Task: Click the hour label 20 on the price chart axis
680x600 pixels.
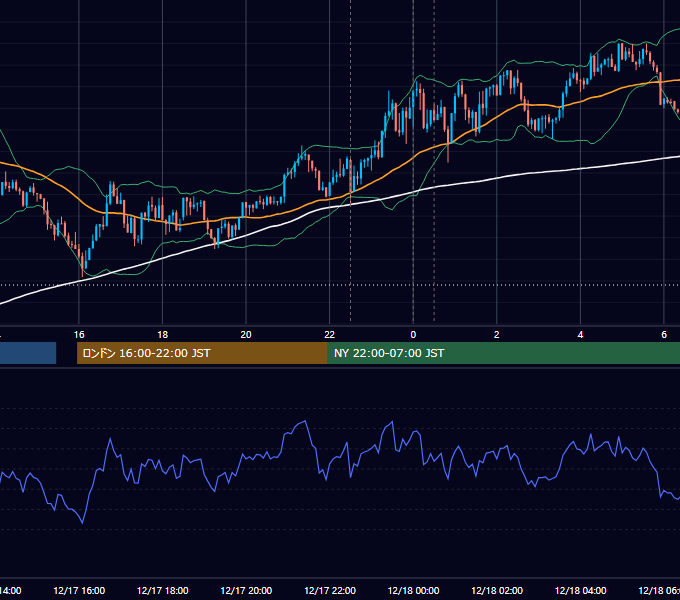Action: pyautogui.click(x=246, y=334)
